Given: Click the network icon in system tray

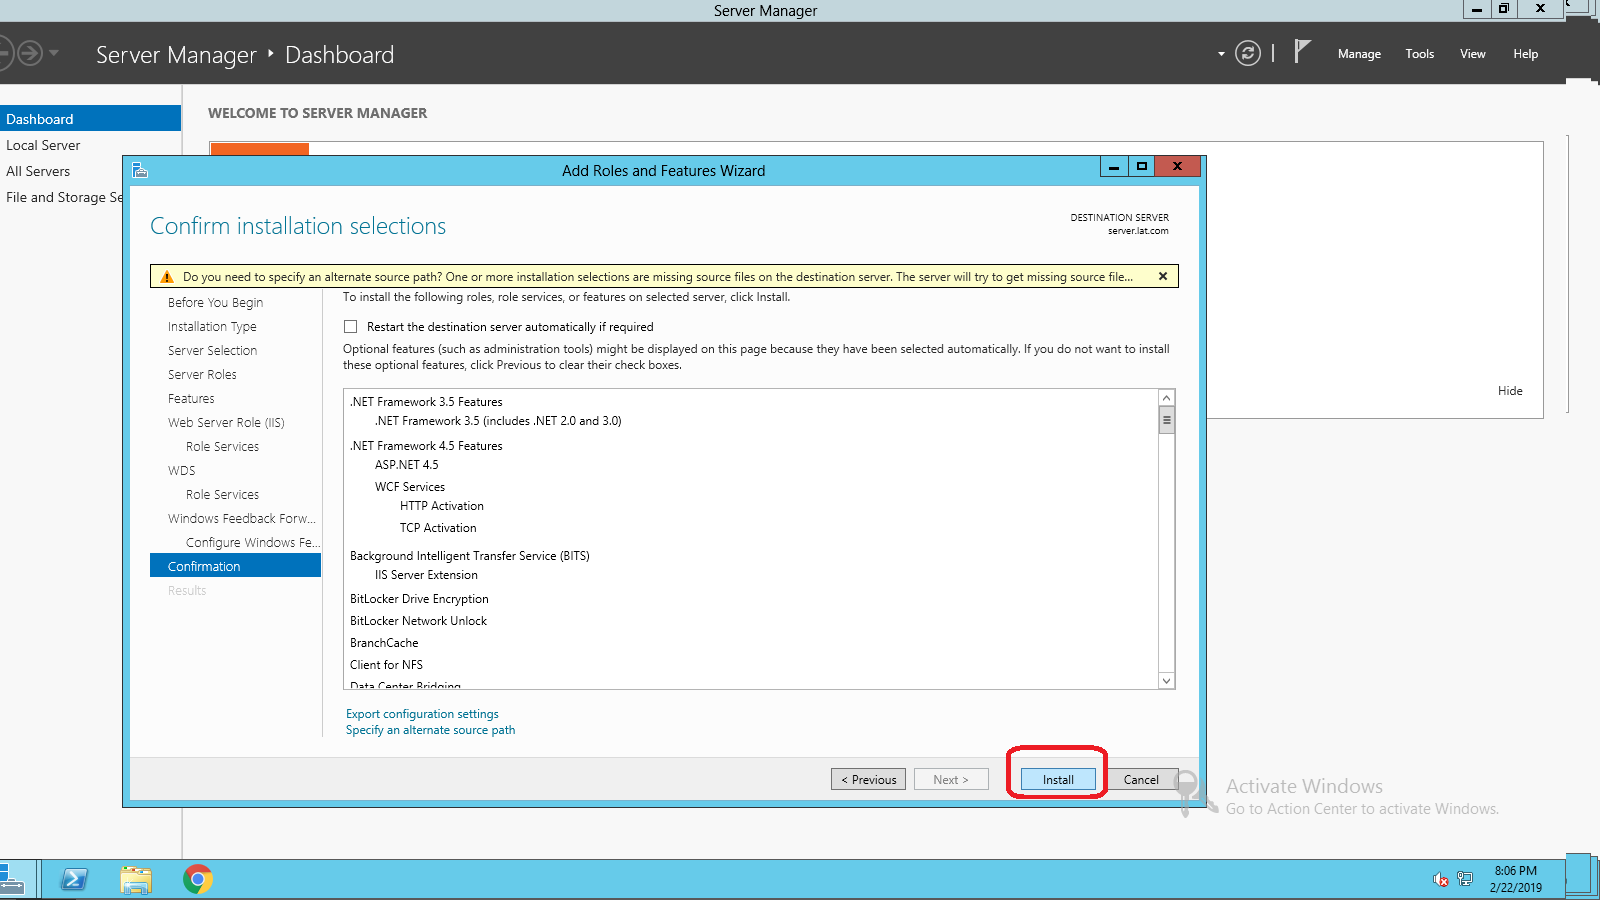Looking at the screenshot, I should [1465, 879].
